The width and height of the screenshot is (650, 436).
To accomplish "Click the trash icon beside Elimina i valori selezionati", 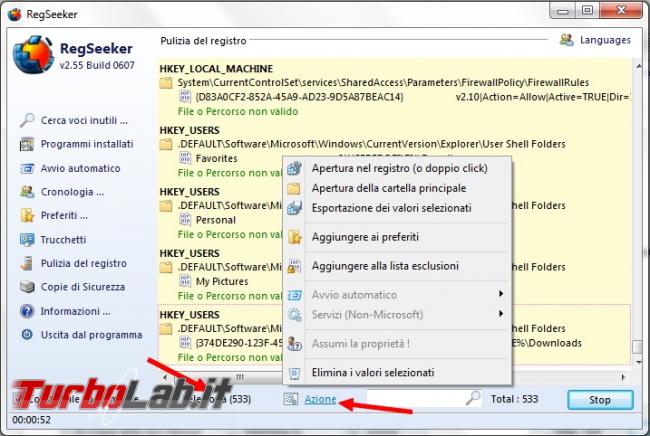I will click(294, 373).
